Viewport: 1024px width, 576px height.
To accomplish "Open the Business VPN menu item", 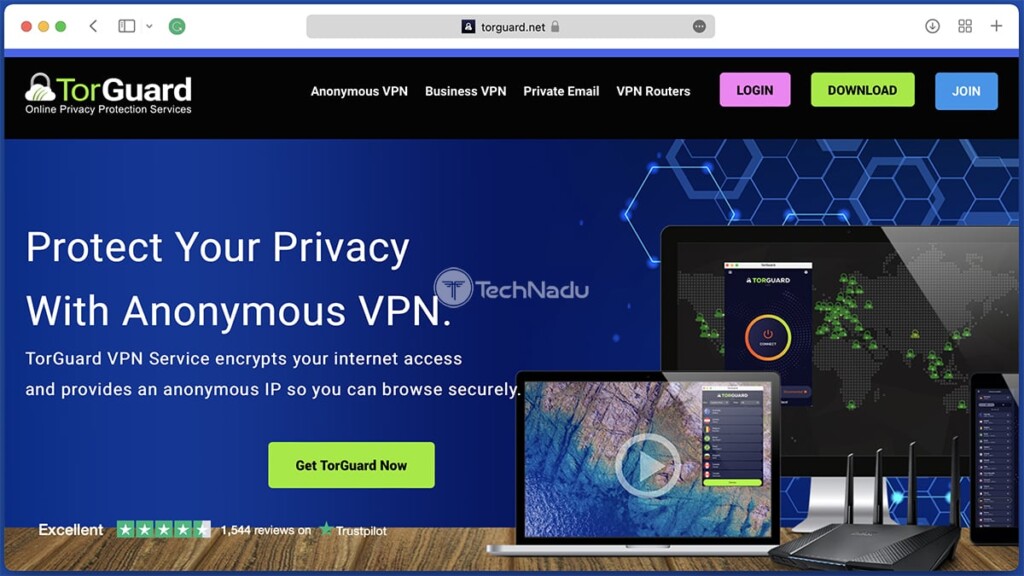I will (x=466, y=91).
